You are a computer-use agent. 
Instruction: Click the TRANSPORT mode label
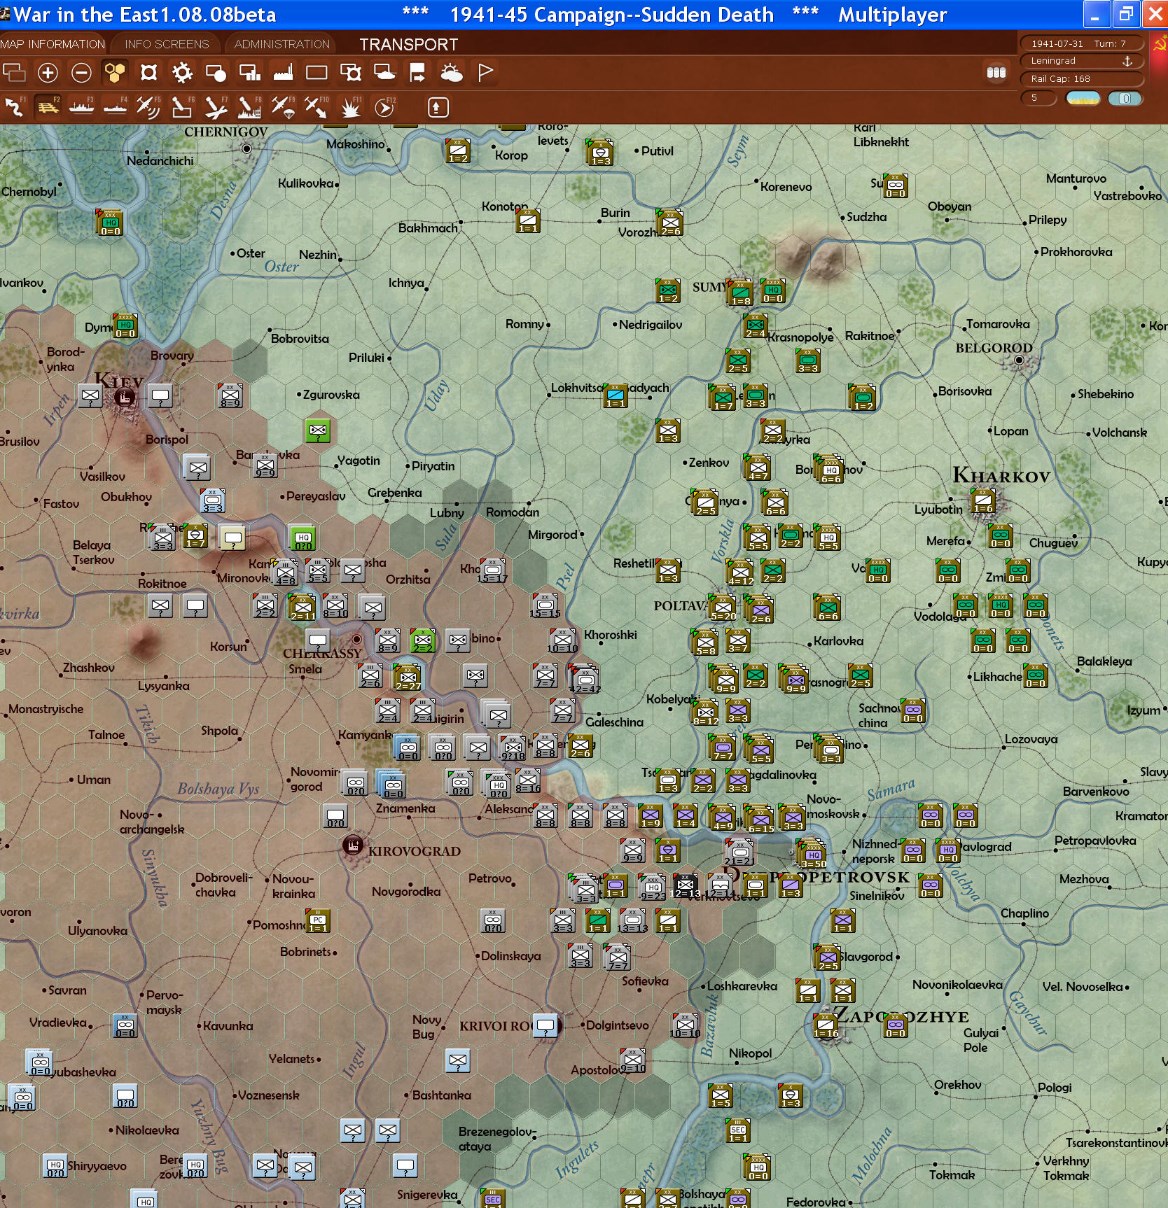pos(409,44)
